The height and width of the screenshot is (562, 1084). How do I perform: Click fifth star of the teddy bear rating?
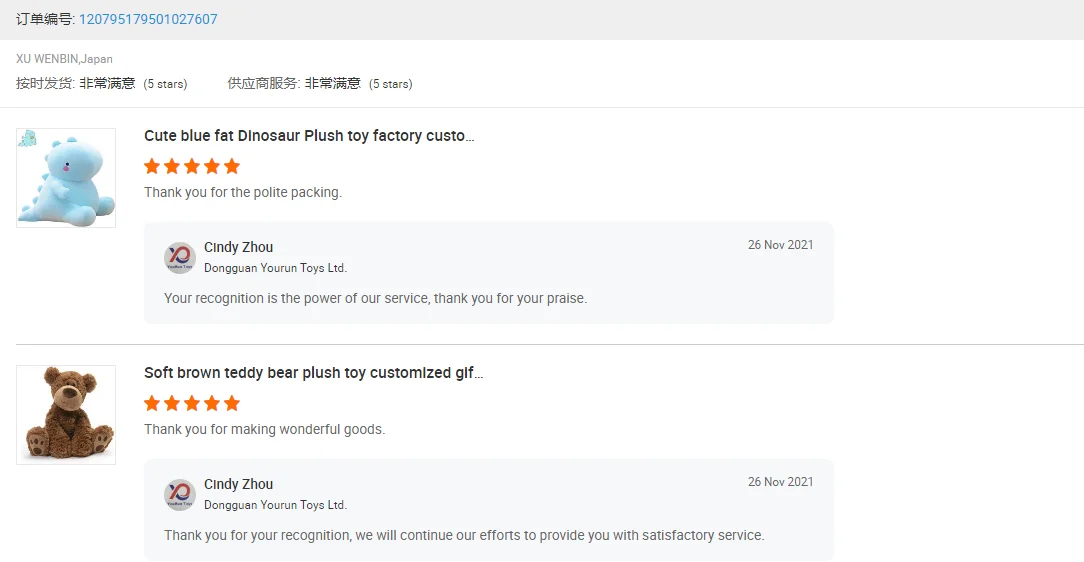click(232, 403)
